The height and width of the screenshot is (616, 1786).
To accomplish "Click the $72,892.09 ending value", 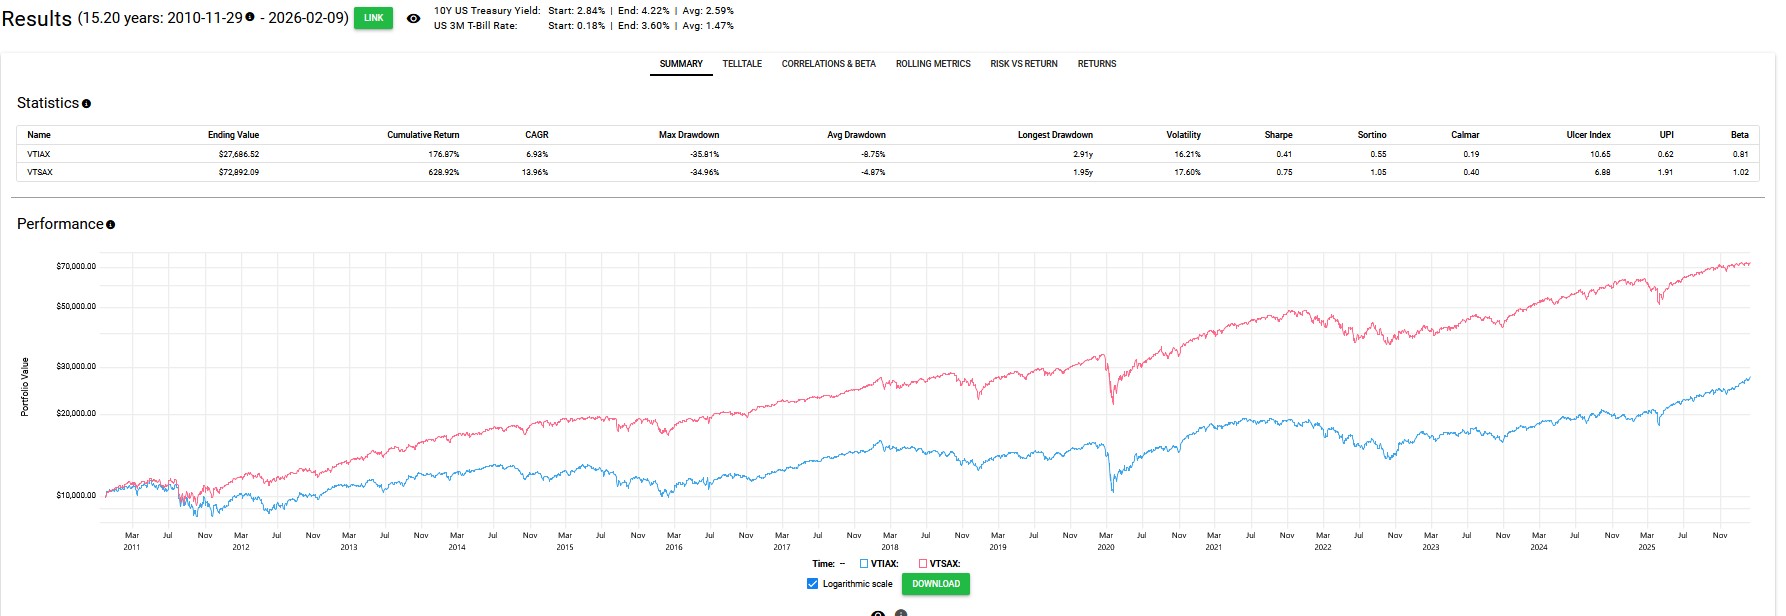I will 239,173.
